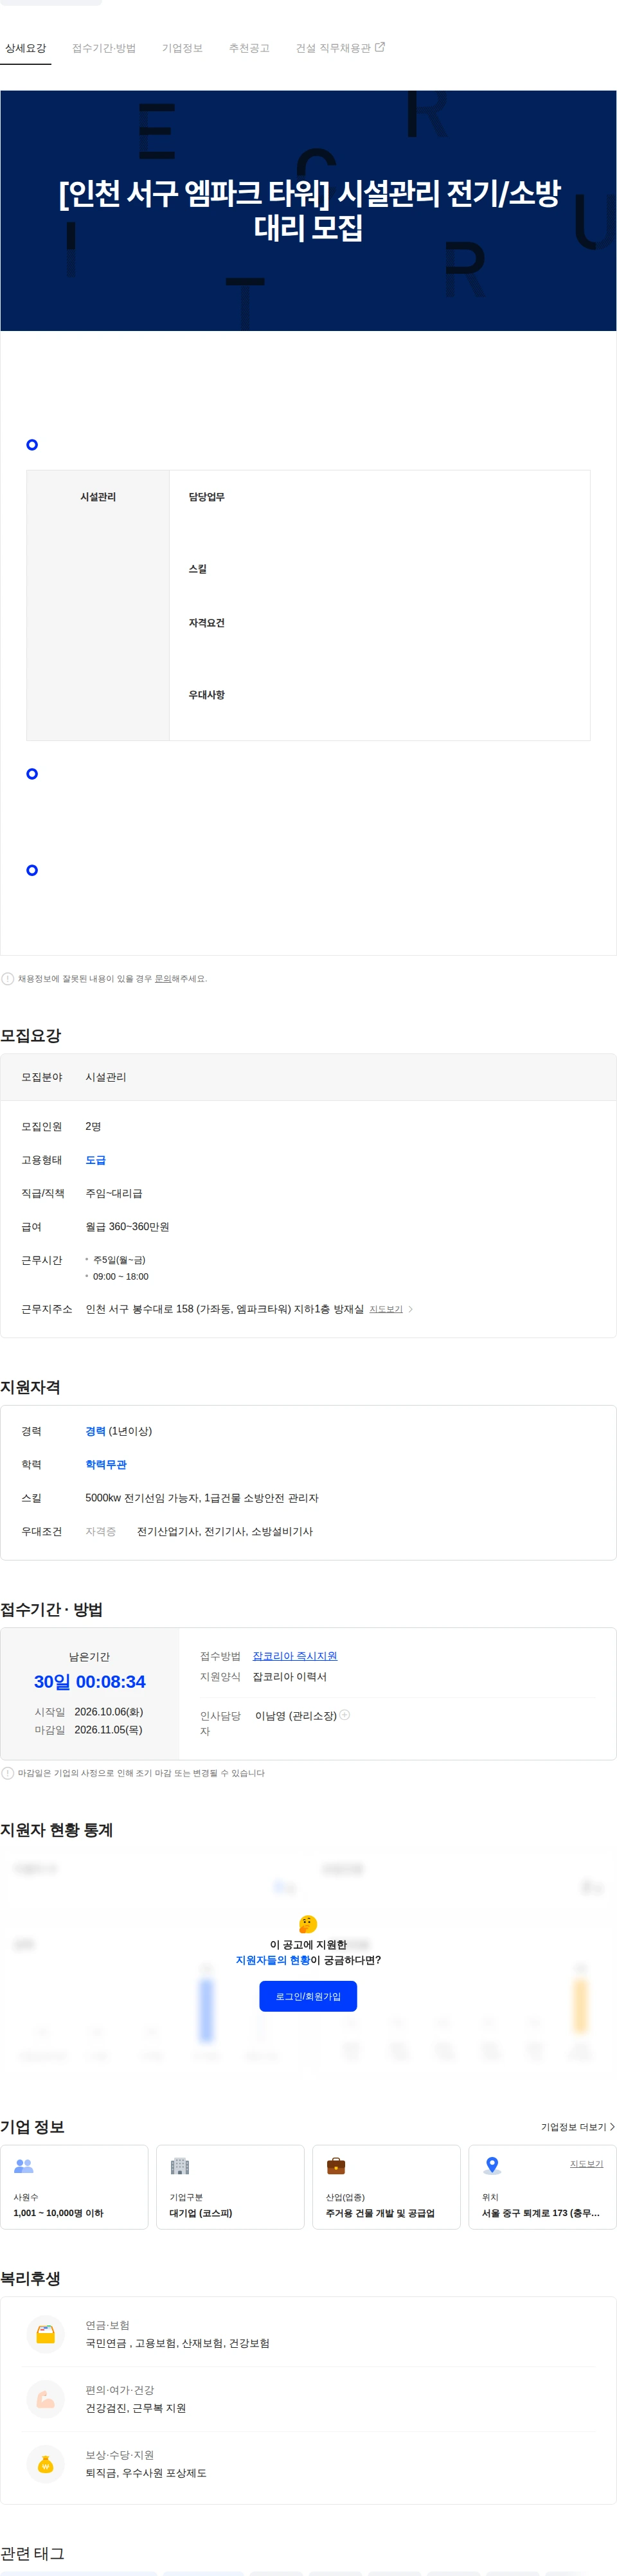Screen dimensions: 617x2576
Task: Click the info icon beside 마감일은 기업의 사정으로
Action: click(x=8, y=1773)
